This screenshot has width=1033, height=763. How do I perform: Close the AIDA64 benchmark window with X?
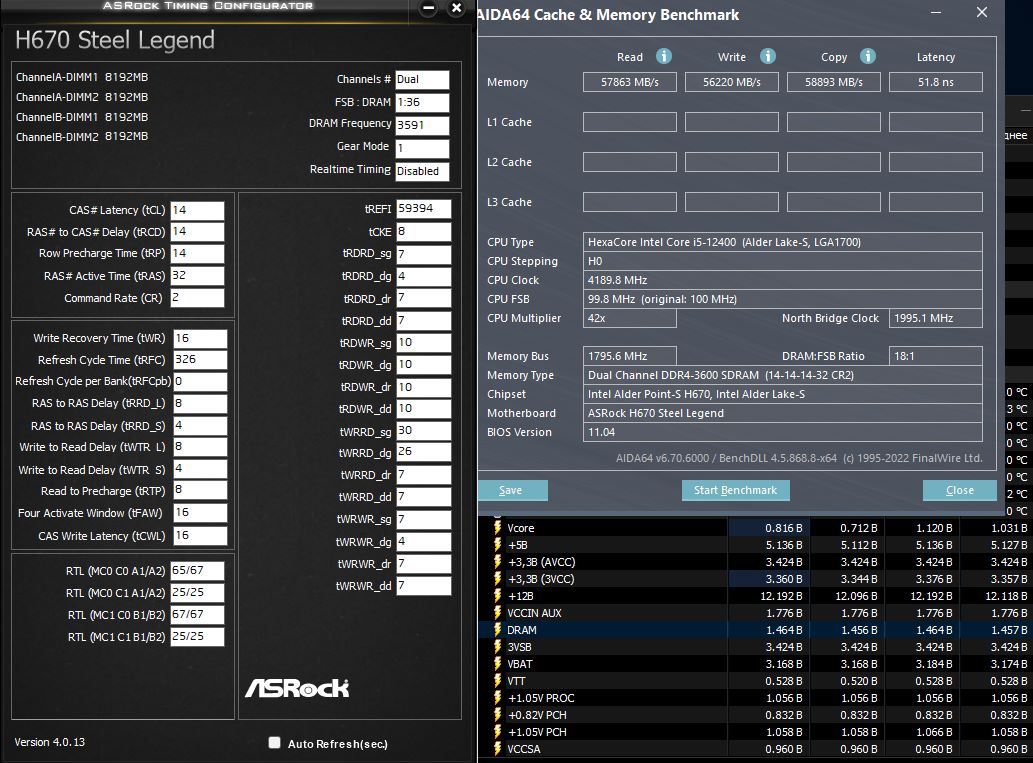point(982,13)
